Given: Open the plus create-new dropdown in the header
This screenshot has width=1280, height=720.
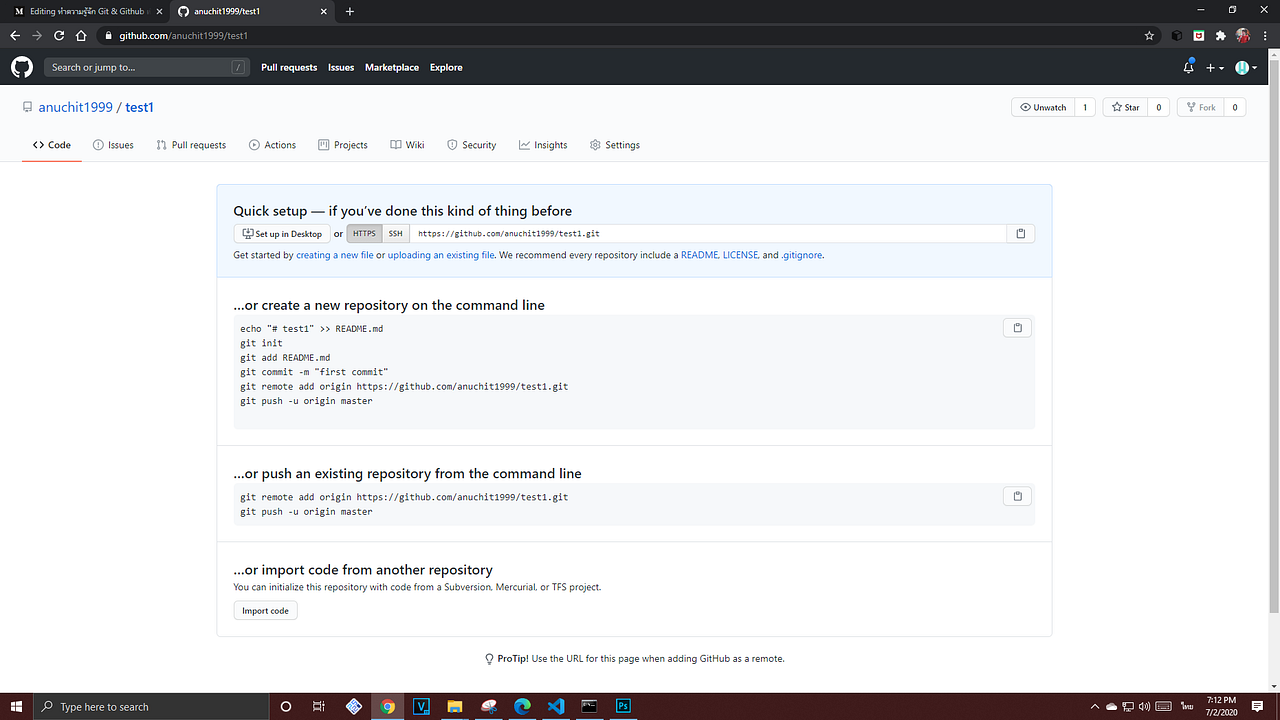Looking at the screenshot, I should (x=1213, y=67).
